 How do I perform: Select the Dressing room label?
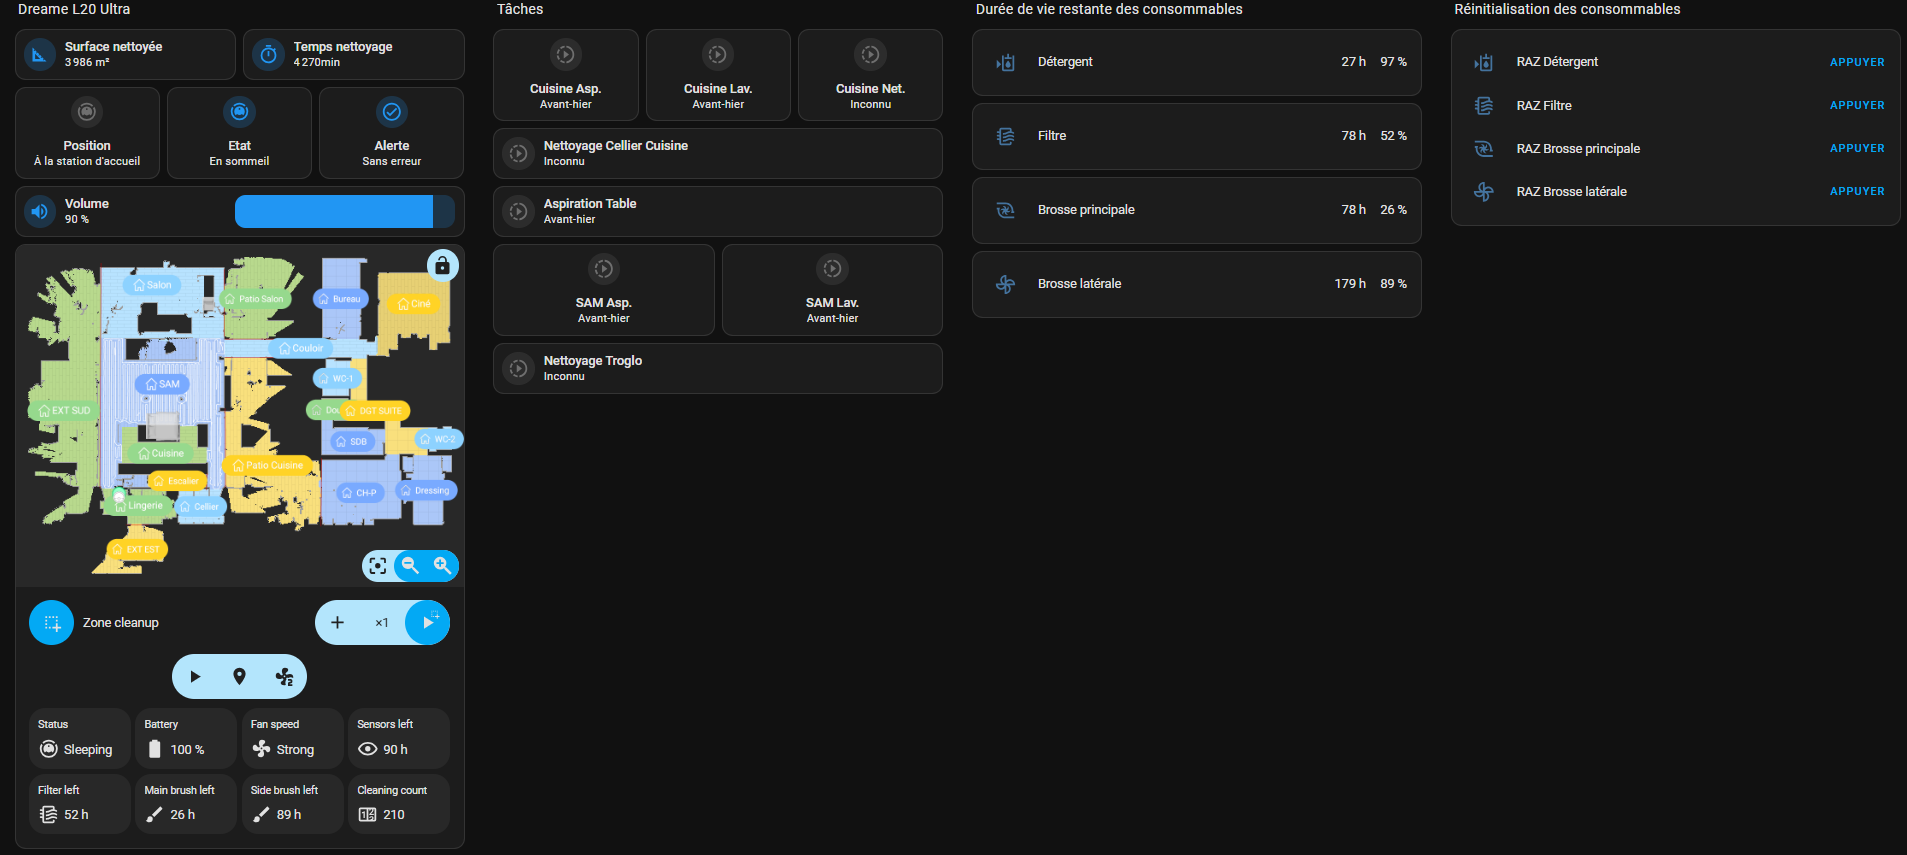click(425, 490)
